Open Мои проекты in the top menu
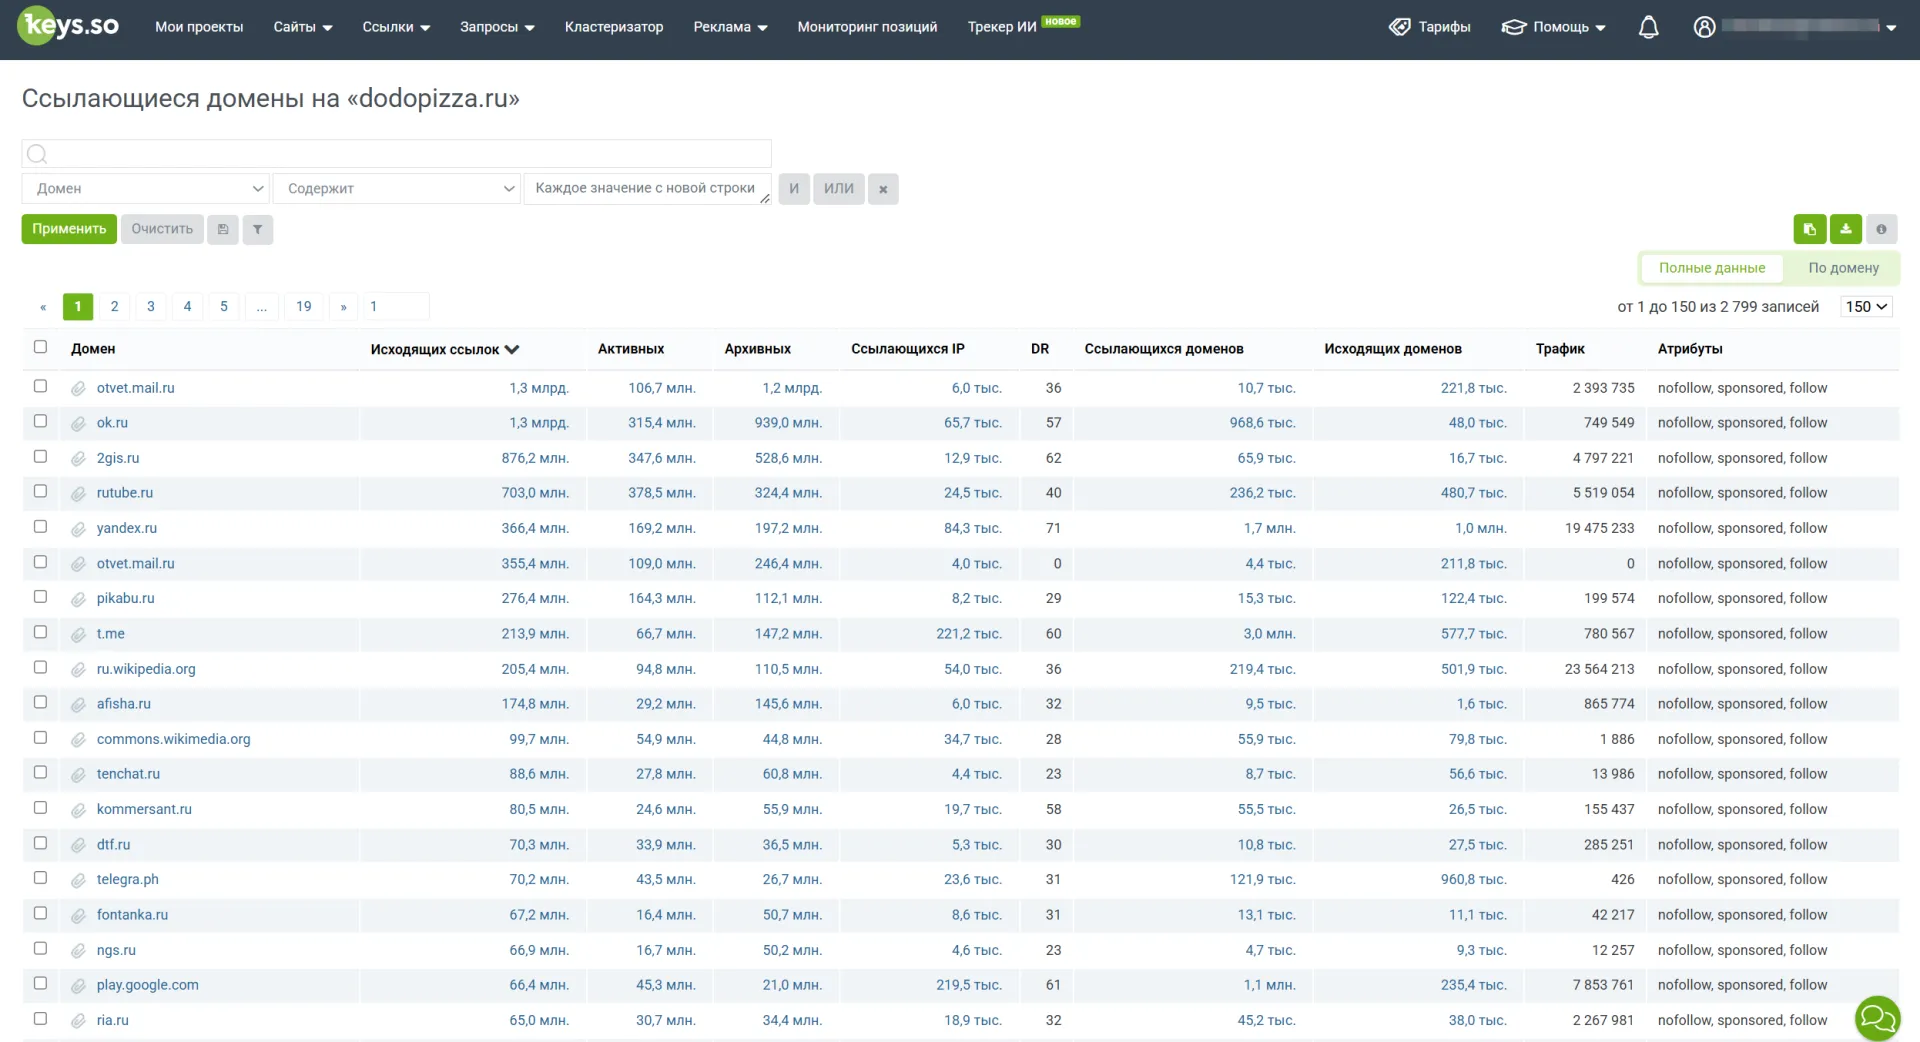Screen dimensions: 1920x1042 click(x=199, y=27)
